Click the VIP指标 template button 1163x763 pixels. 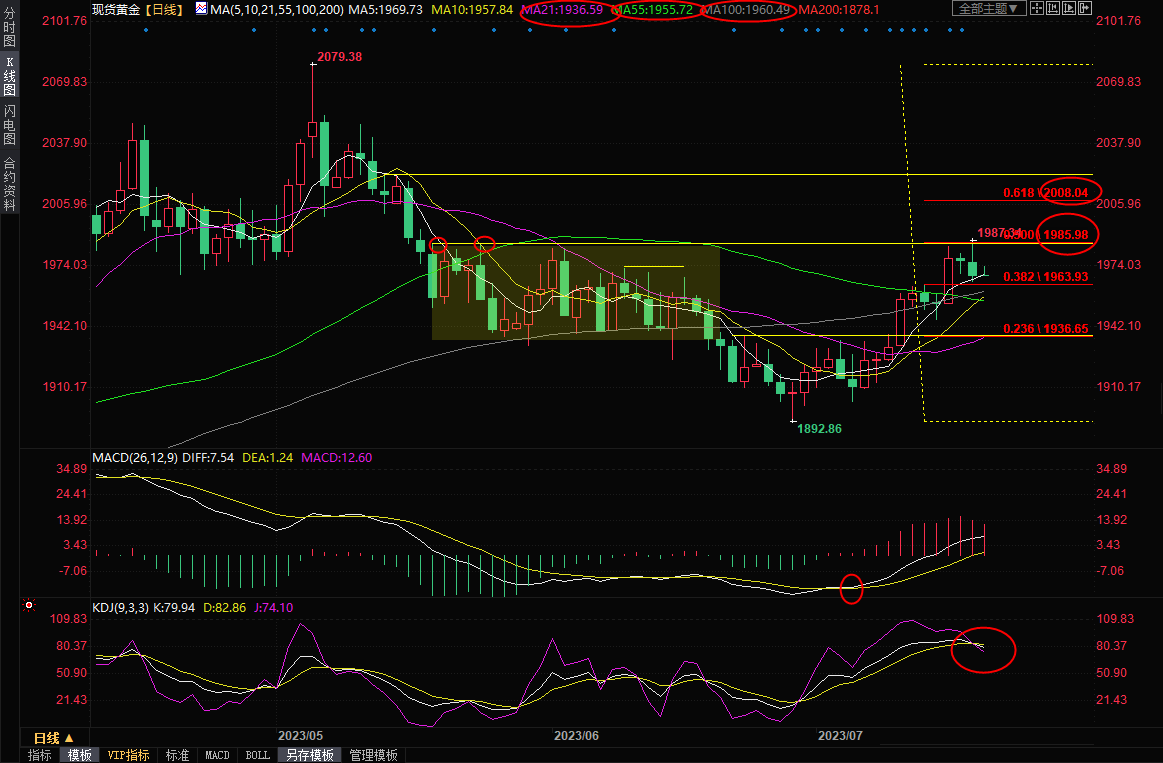point(128,755)
